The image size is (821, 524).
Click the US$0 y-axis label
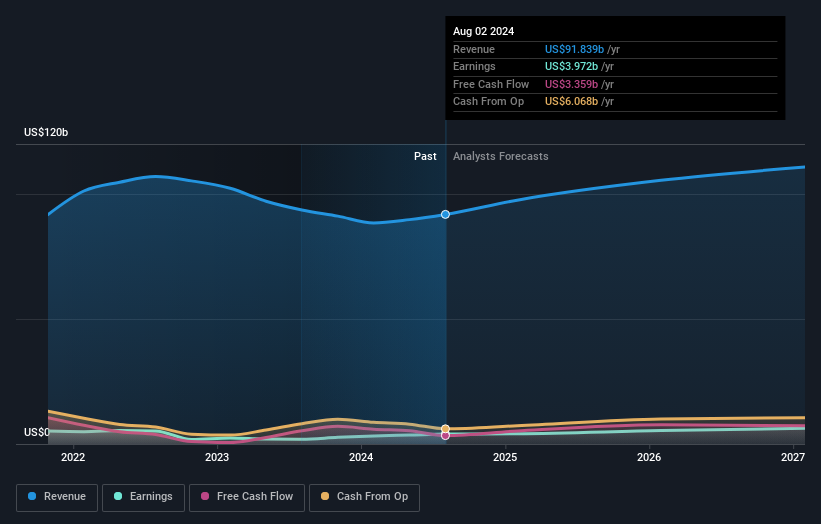point(37,432)
